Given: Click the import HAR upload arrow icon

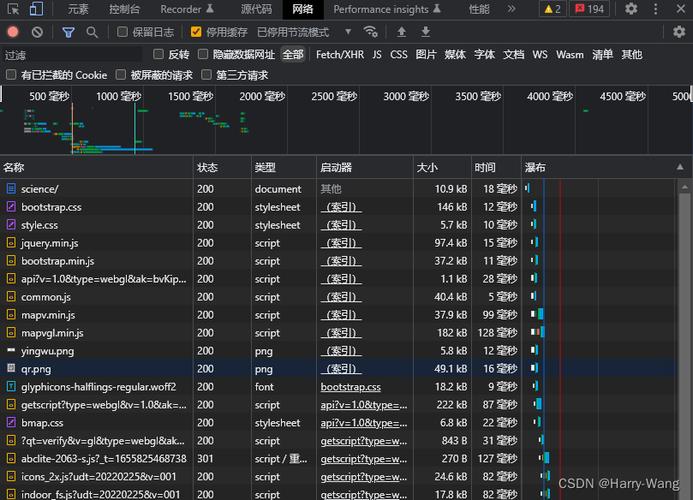Looking at the screenshot, I should tap(401, 32).
